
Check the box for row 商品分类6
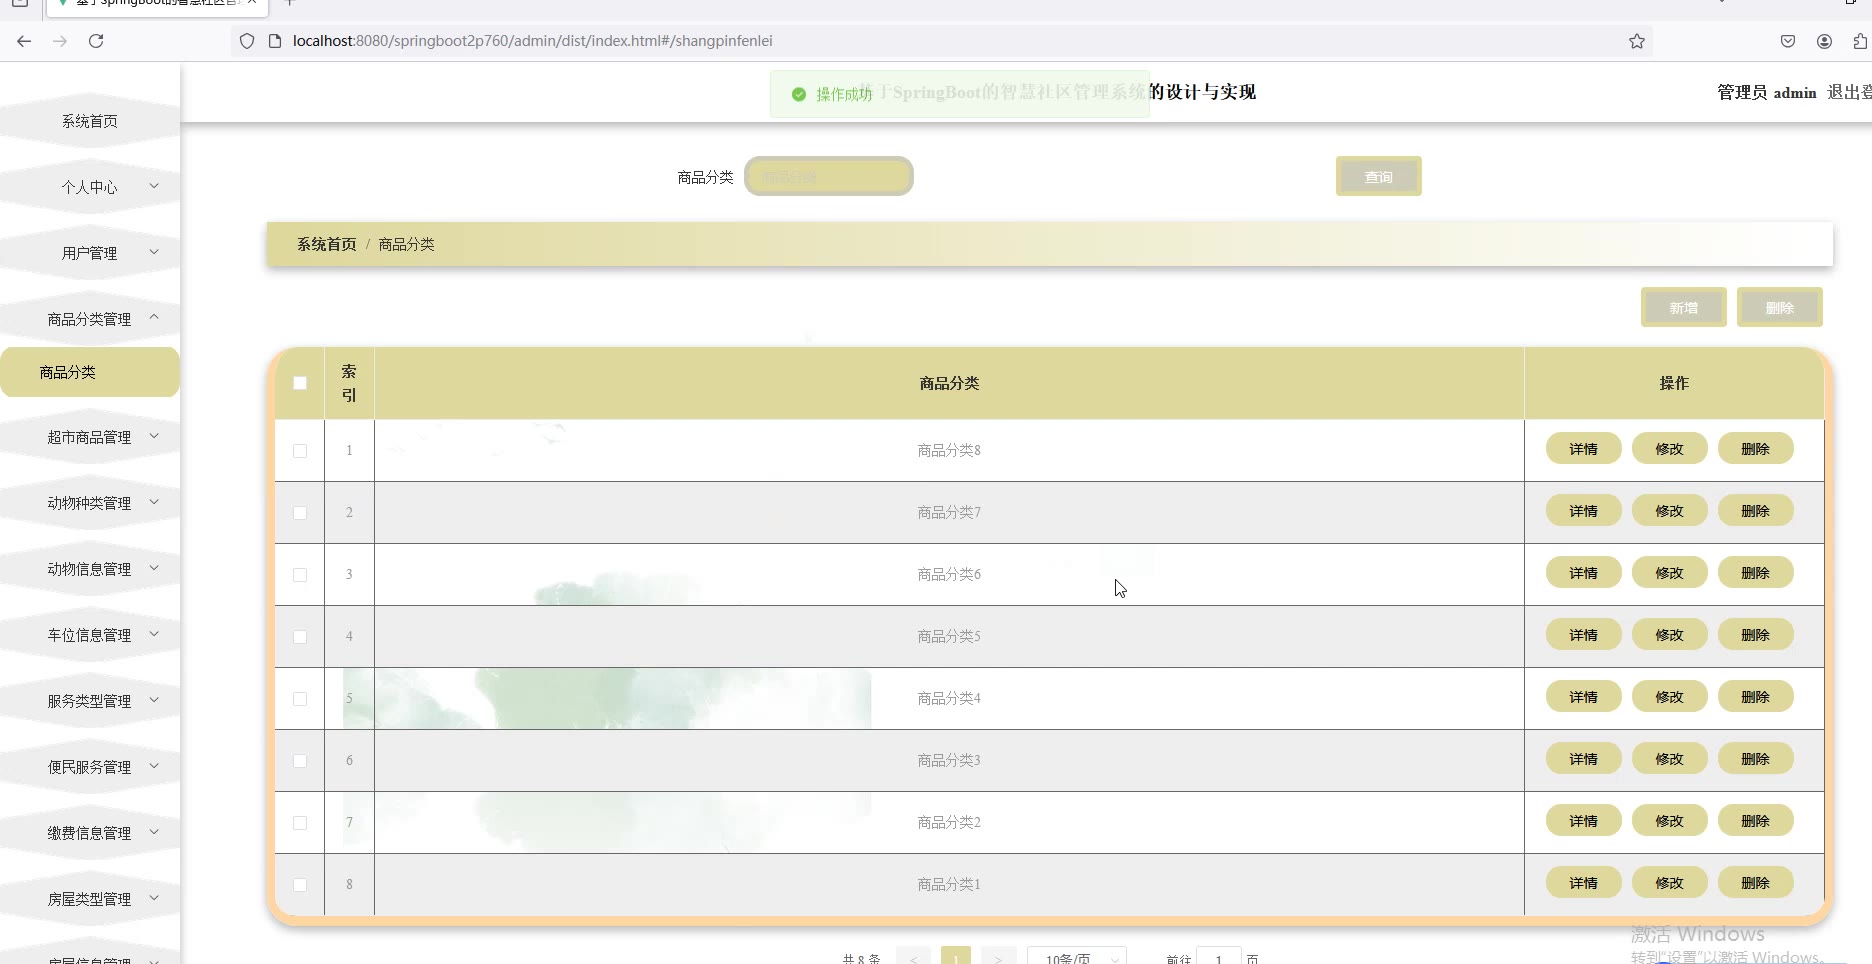coord(300,575)
